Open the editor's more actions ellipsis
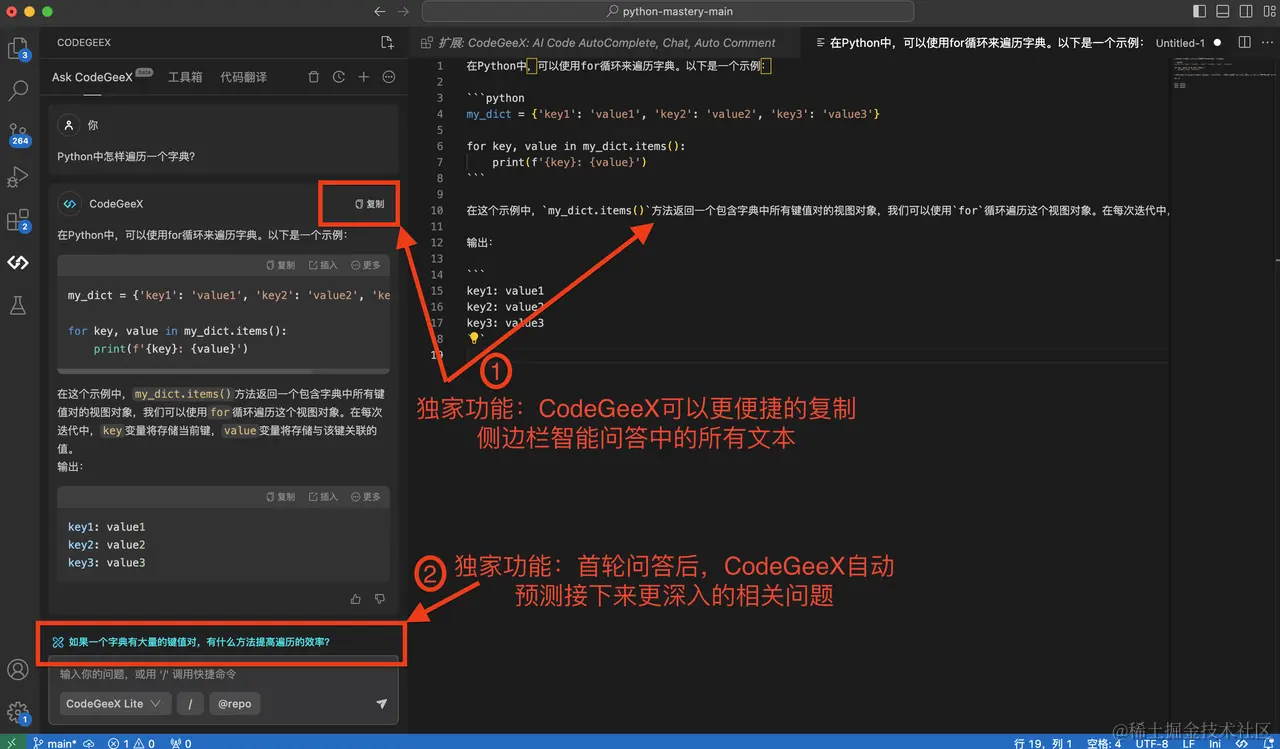1280x749 pixels. 1266,43
